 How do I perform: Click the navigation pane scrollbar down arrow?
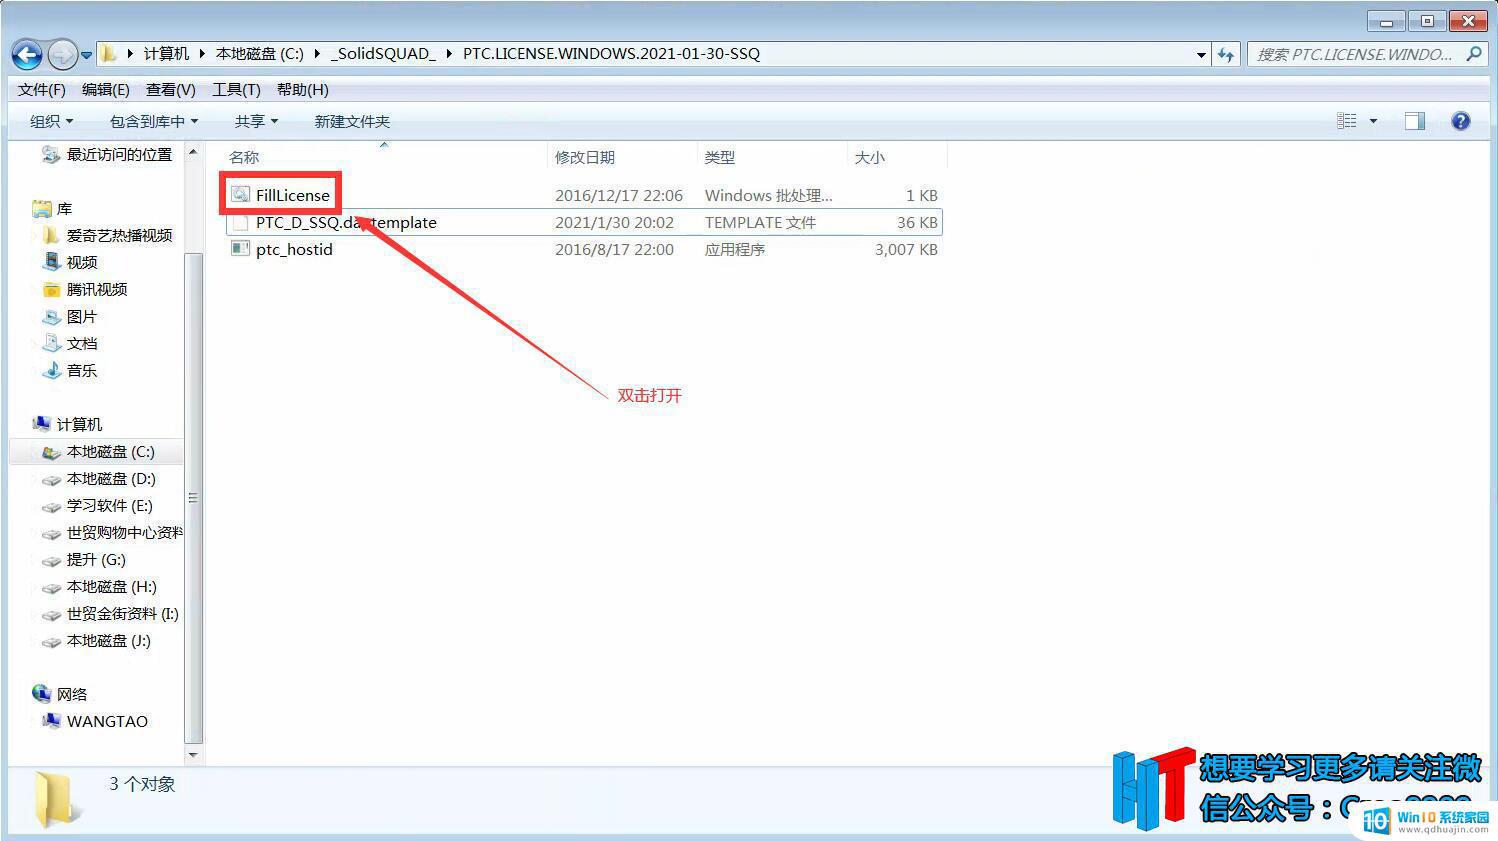pyautogui.click(x=193, y=755)
